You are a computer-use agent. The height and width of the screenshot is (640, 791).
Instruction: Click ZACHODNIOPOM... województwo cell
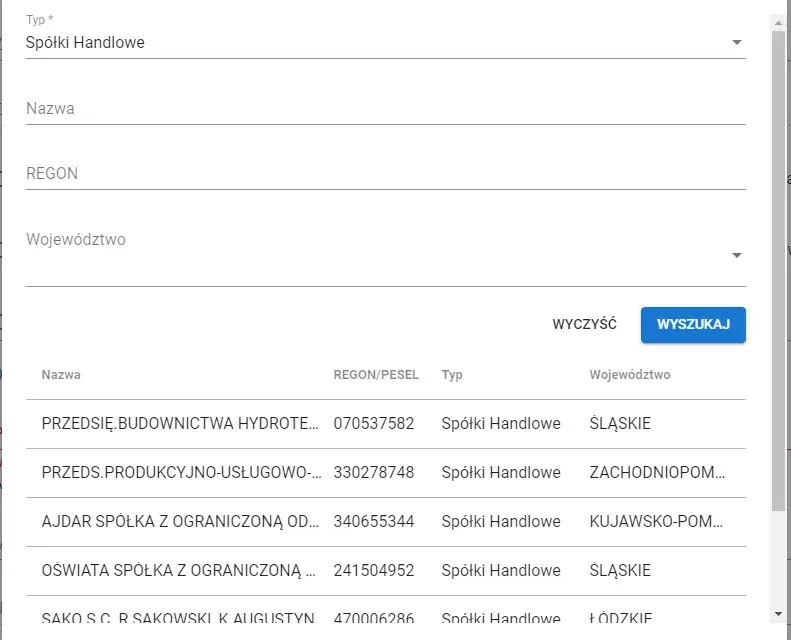tap(657, 472)
